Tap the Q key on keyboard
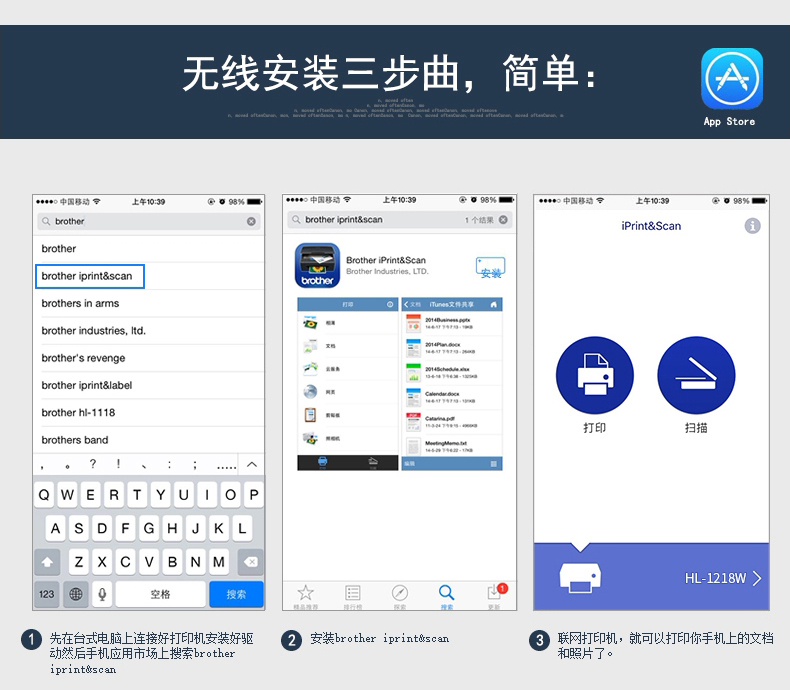The width and height of the screenshot is (790, 690). click(x=44, y=495)
